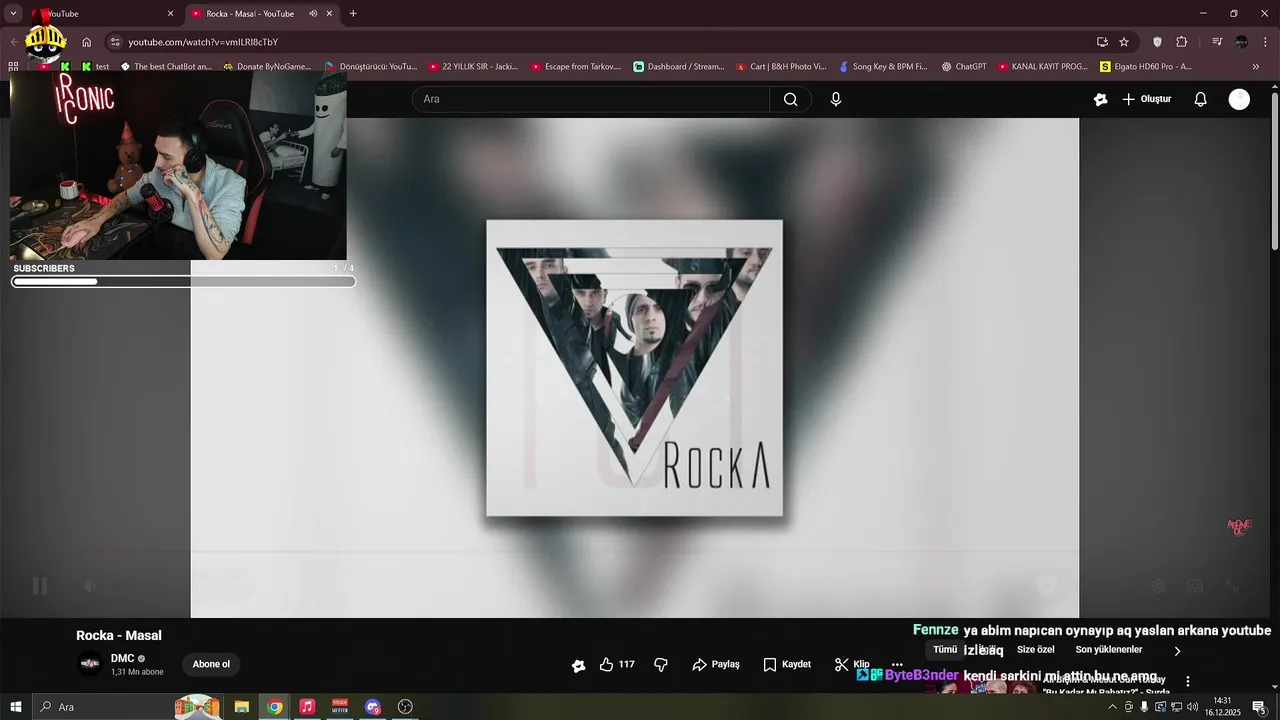Viewport: 1280px width, 720px height.
Task: Open the Cart | B&H Photo Vi... bookmark
Action: click(x=782, y=67)
